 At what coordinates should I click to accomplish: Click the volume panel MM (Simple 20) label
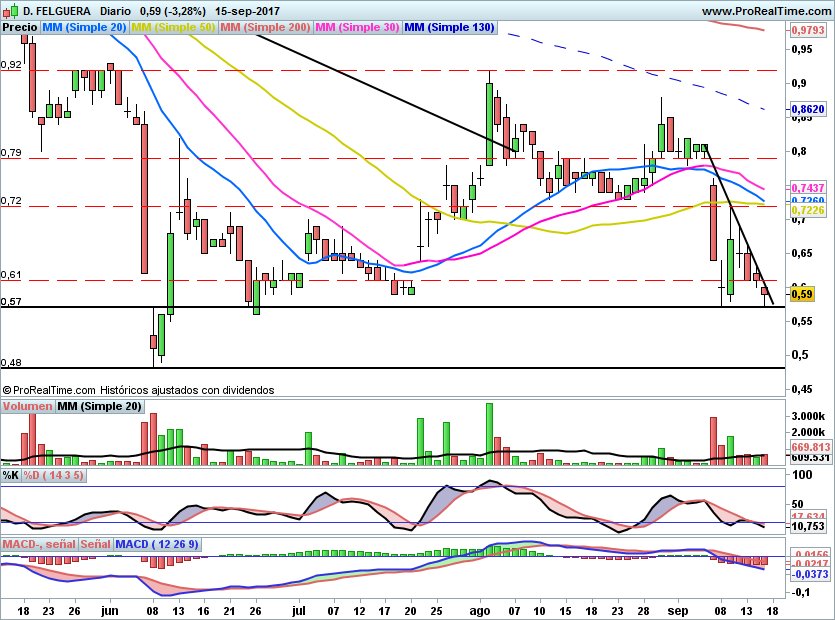point(99,406)
